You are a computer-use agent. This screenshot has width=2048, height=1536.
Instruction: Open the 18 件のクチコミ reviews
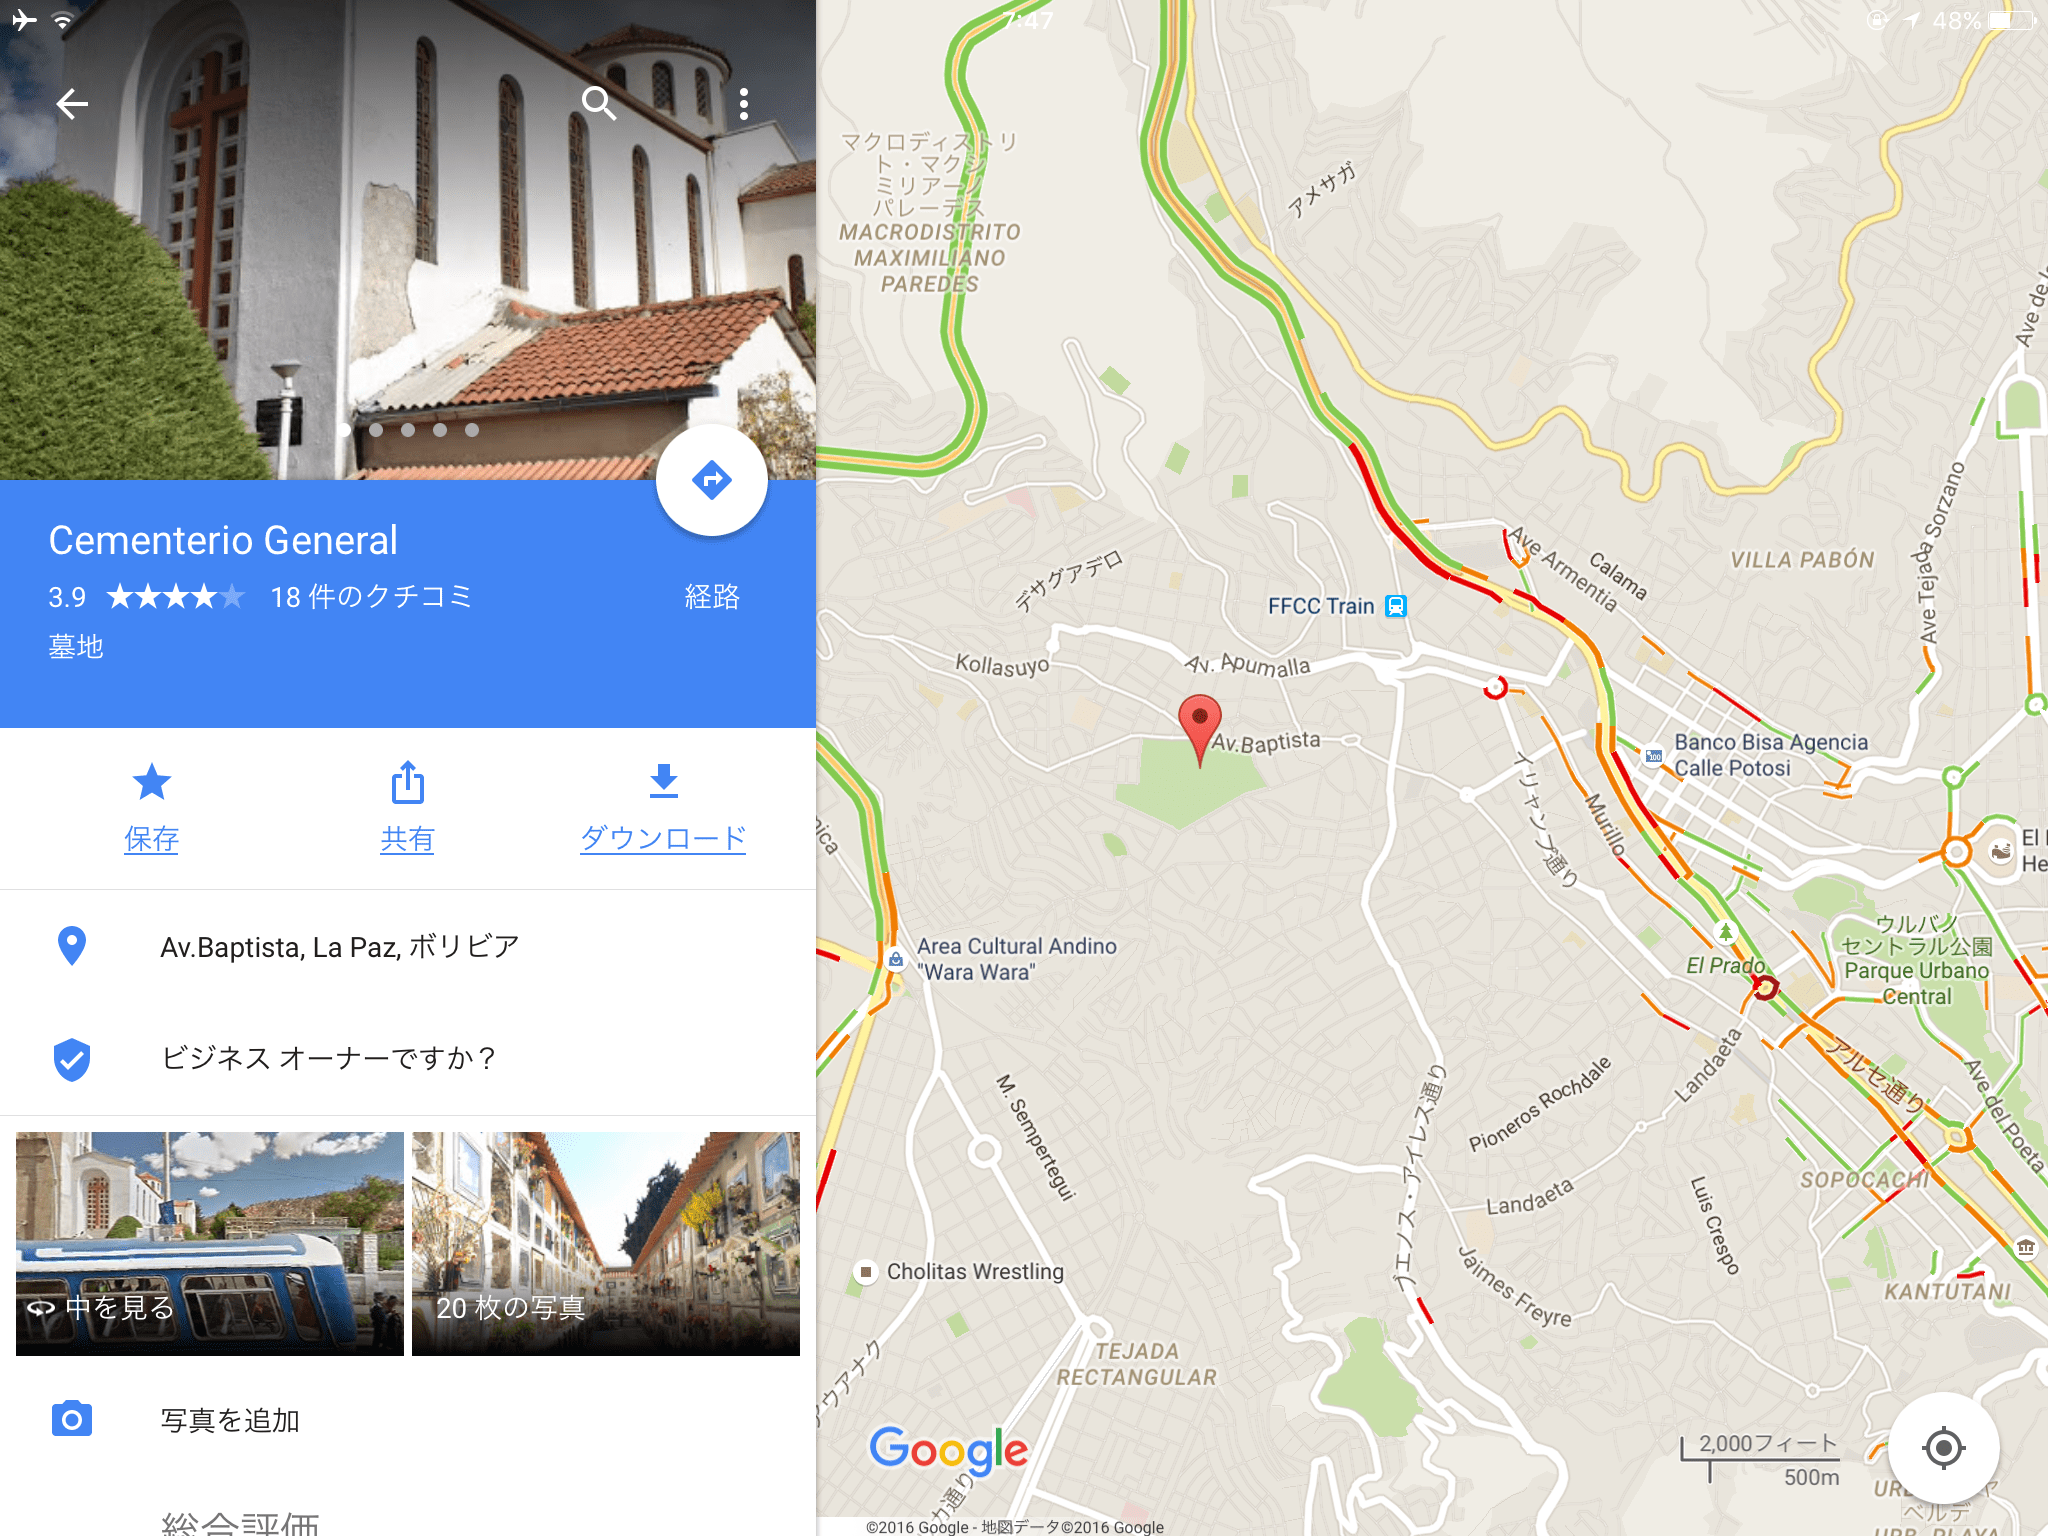[x=371, y=597]
